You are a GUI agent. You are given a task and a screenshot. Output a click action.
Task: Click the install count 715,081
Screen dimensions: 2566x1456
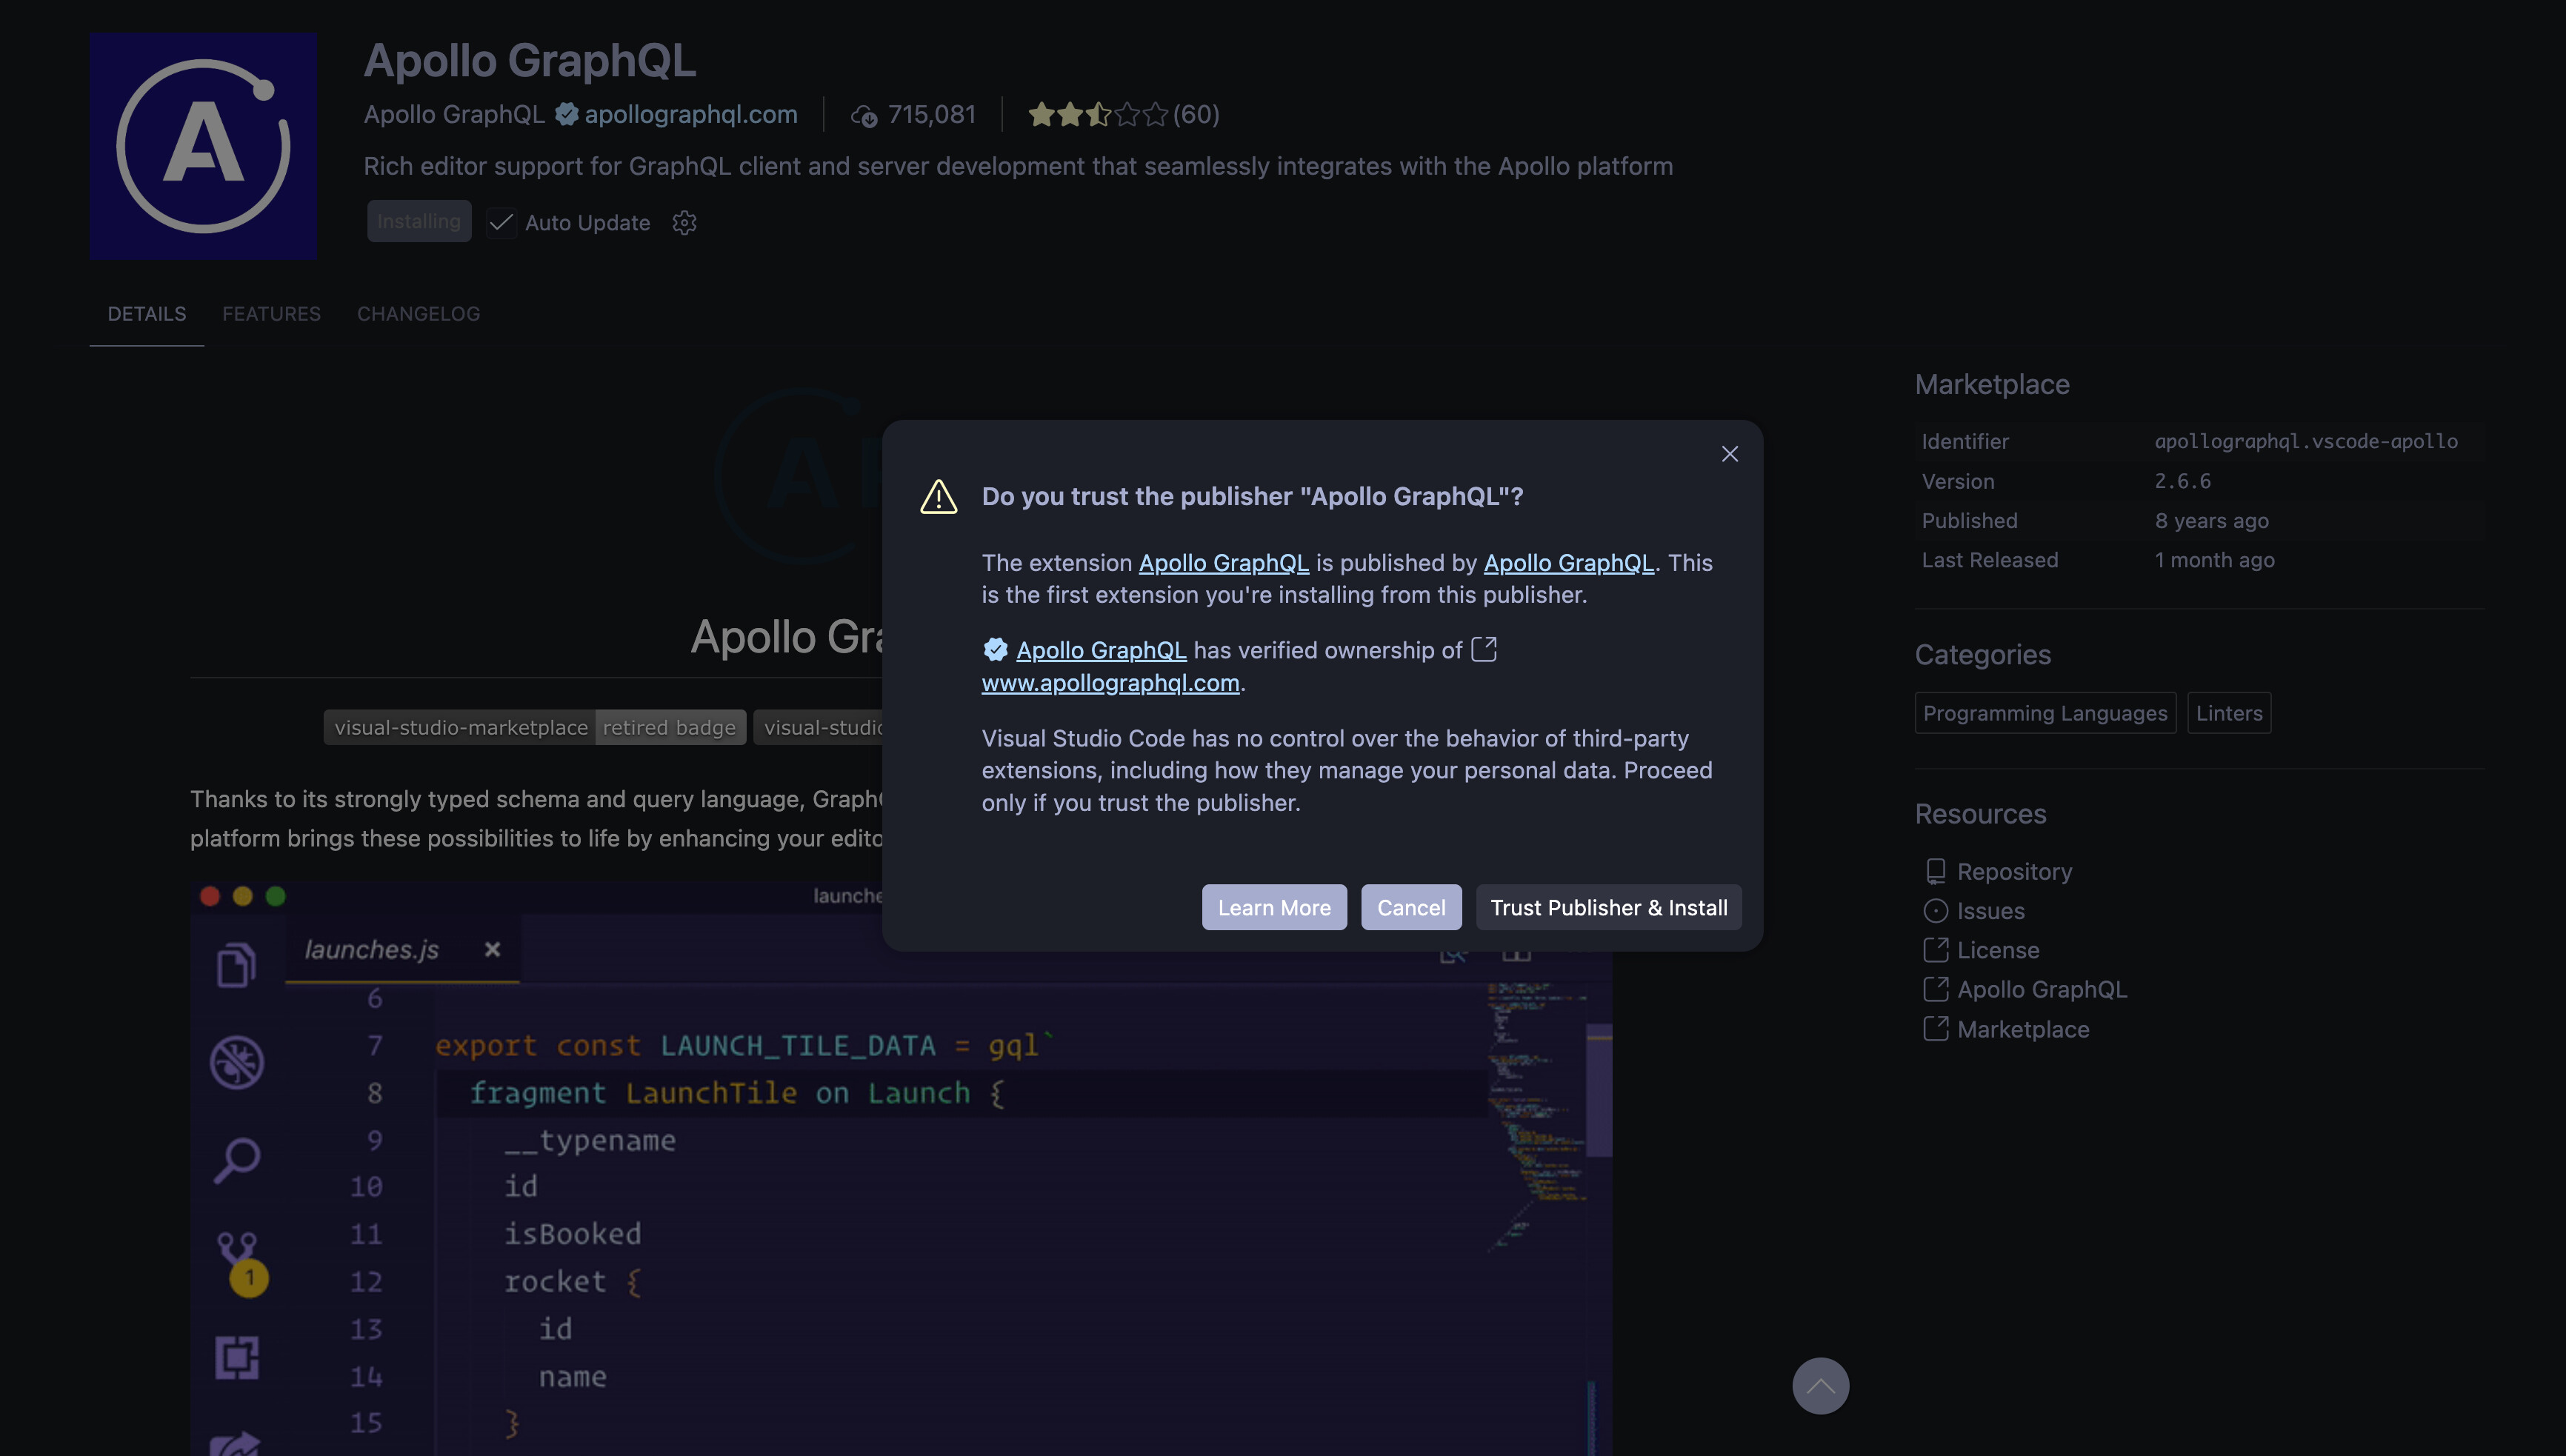932,114
